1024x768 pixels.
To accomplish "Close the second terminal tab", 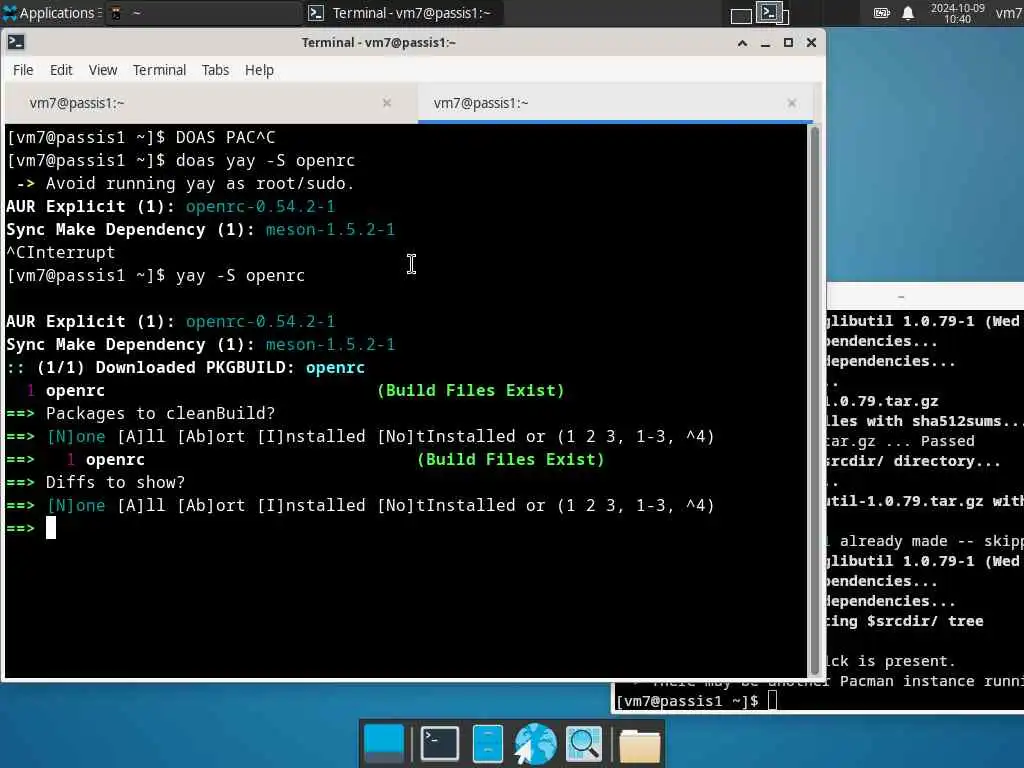I will click(792, 103).
